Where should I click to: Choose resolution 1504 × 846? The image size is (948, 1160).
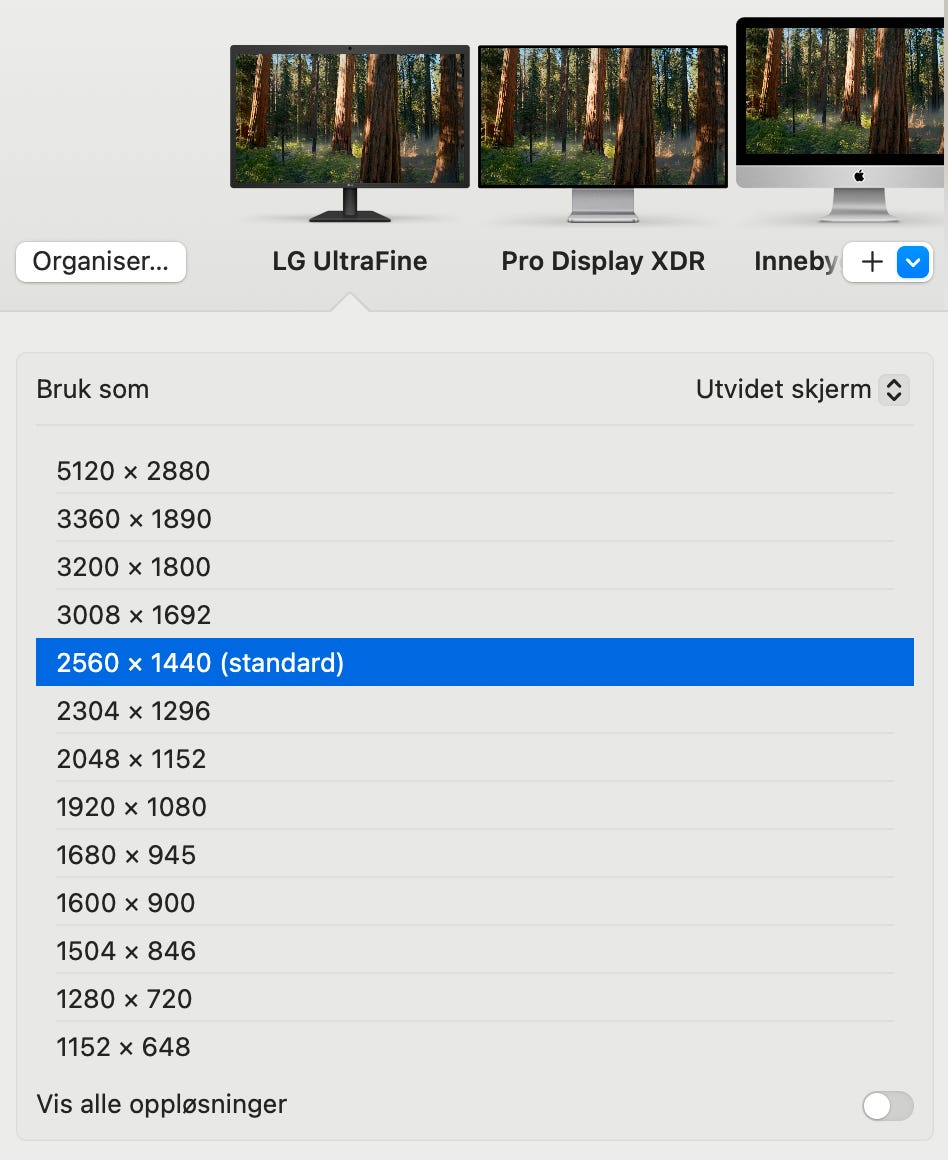(x=474, y=951)
